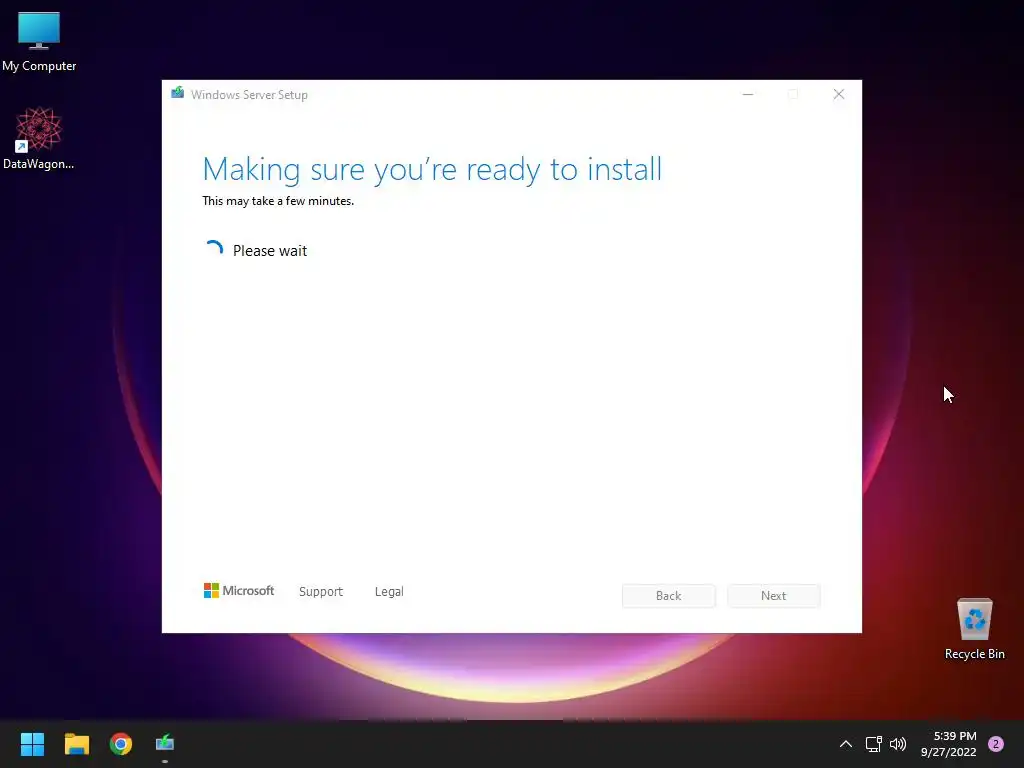This screenshot has width=1024, height=768.
Task: Click the Windows Start button
Action: 32,744
